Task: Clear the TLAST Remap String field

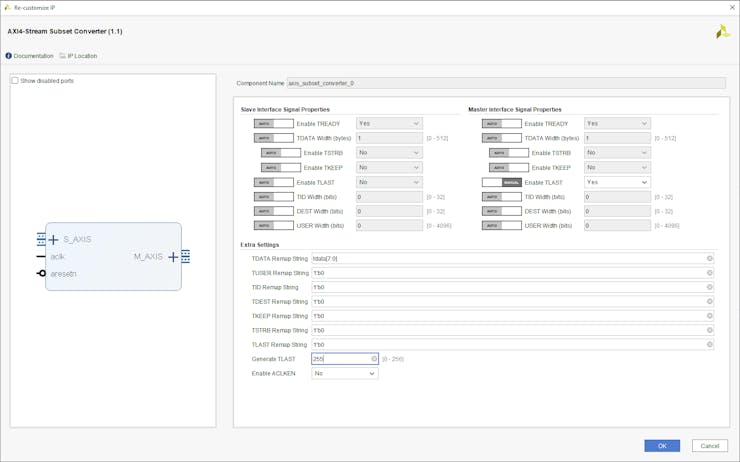Action: 710,345
